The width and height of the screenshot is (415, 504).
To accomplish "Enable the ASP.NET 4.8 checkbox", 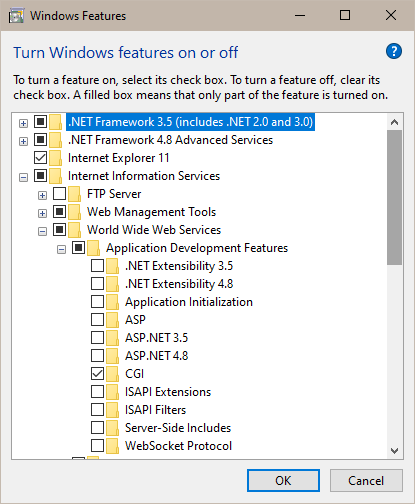I will click(x=97, y=356).
